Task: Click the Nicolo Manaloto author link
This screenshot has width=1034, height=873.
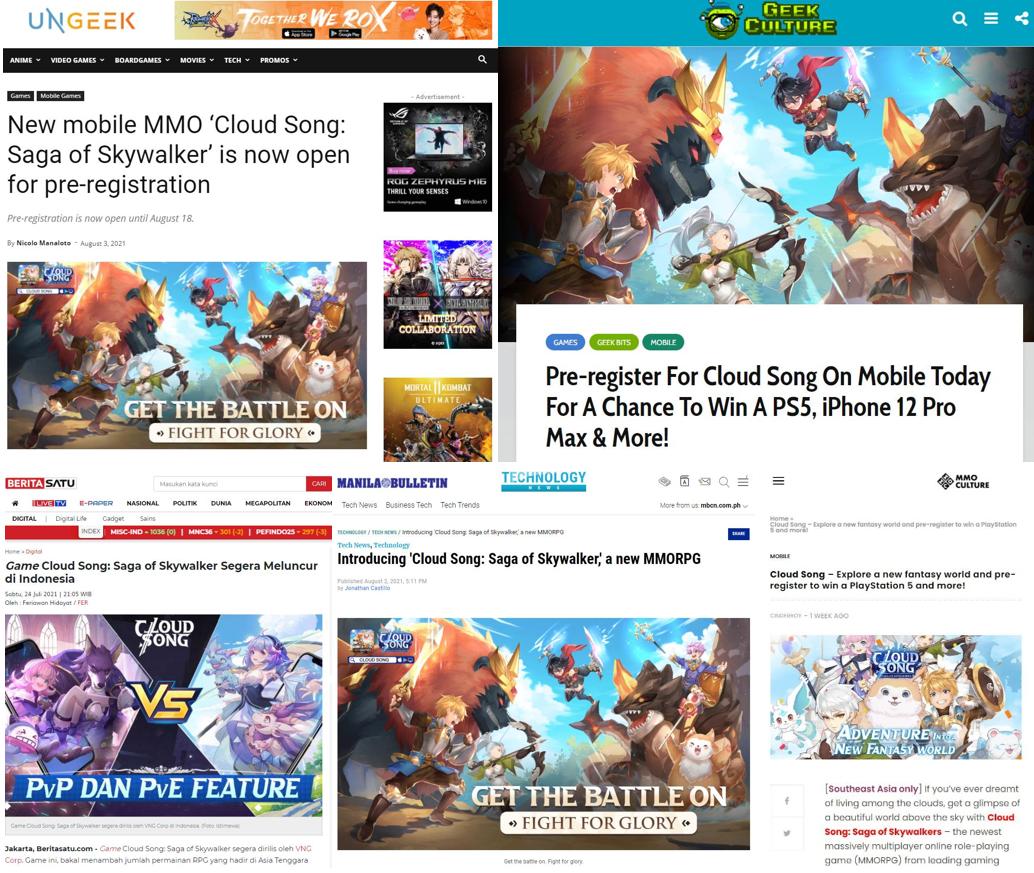Action: (x=44, y=243)
